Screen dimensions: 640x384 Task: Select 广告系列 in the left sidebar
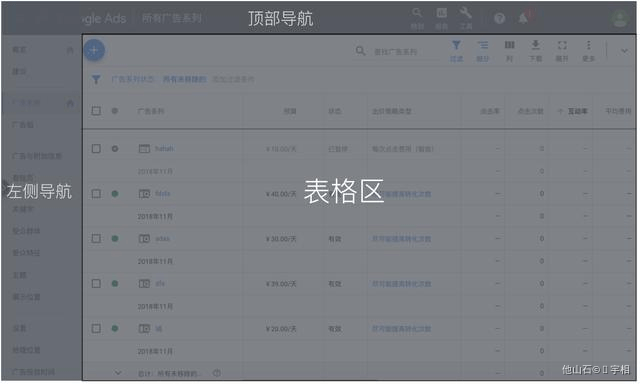[26, 103]
